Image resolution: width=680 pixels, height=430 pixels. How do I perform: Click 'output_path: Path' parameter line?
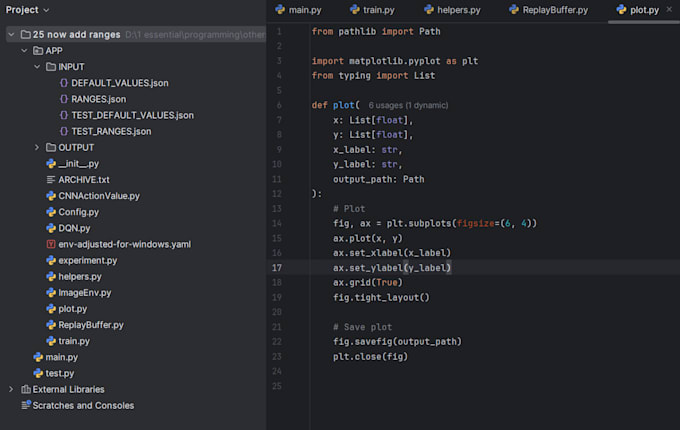pyautogui.click(x=379, y=179)
